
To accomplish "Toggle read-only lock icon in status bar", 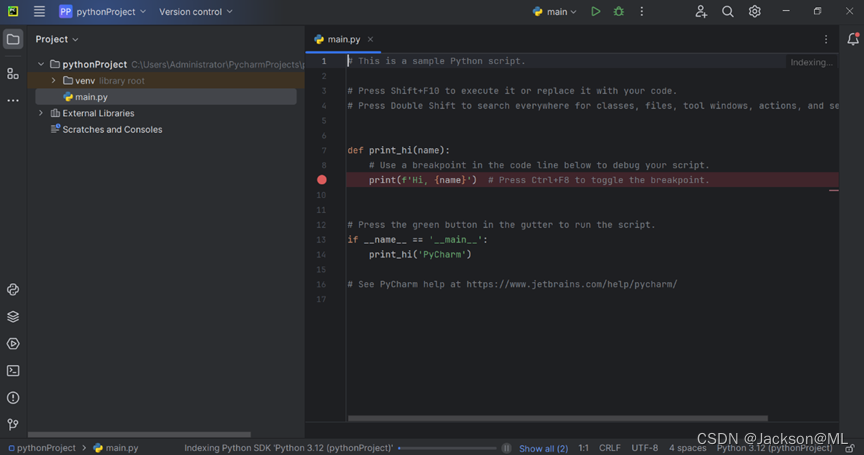I will coord(850,448).
